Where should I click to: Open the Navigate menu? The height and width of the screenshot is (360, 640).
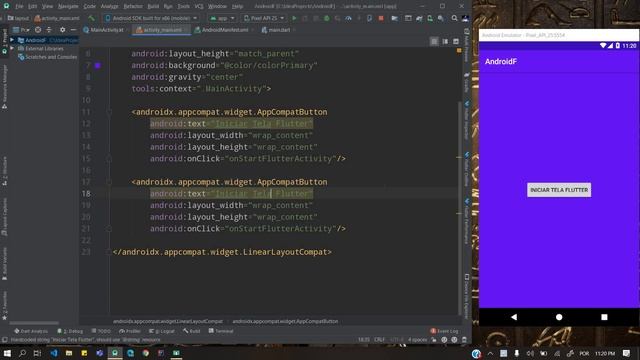[x=68, y=6]
